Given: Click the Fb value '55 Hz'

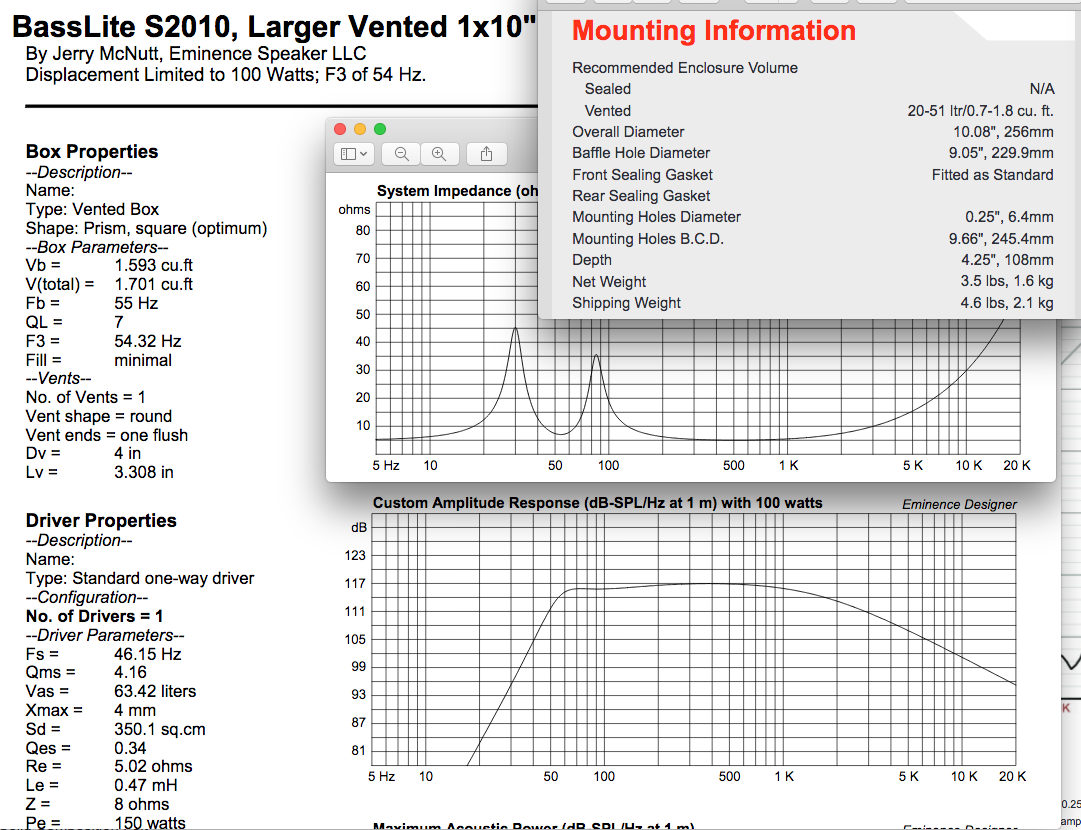Looking at the screenshot, I should (136, 303).
